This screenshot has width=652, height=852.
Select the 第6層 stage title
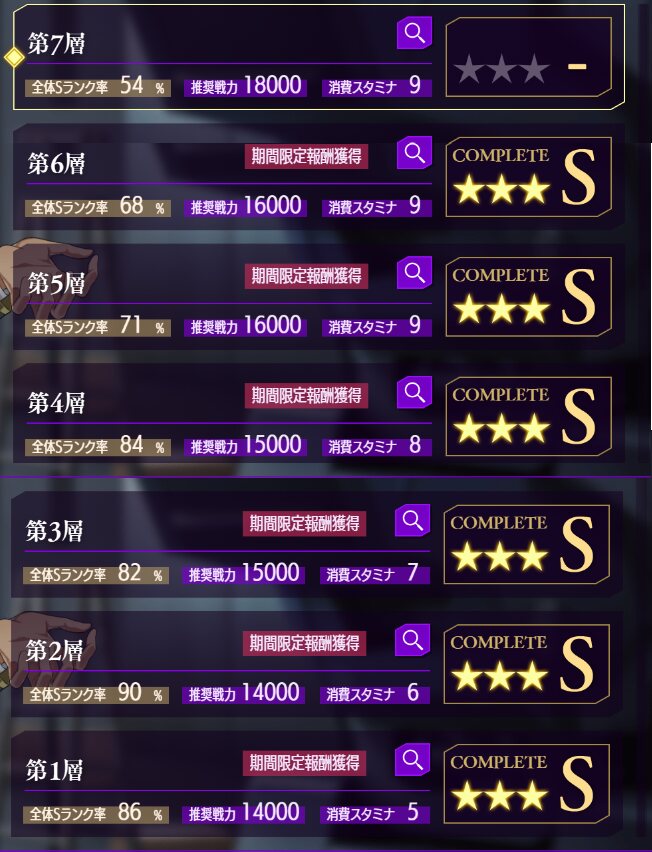pos(57,163)
